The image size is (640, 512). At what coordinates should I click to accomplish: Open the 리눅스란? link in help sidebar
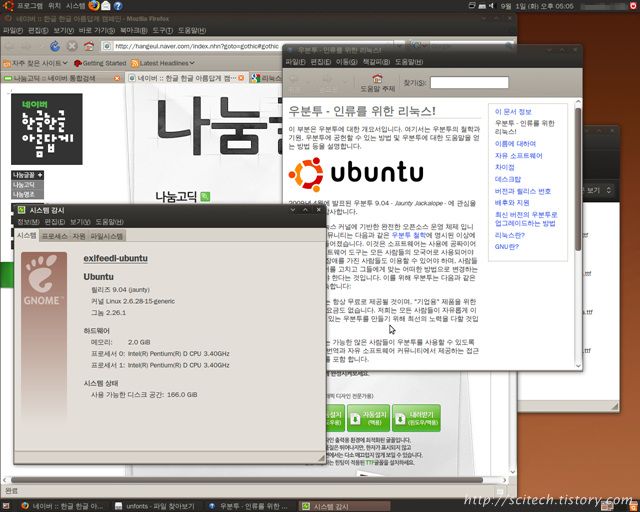point(509,235)
